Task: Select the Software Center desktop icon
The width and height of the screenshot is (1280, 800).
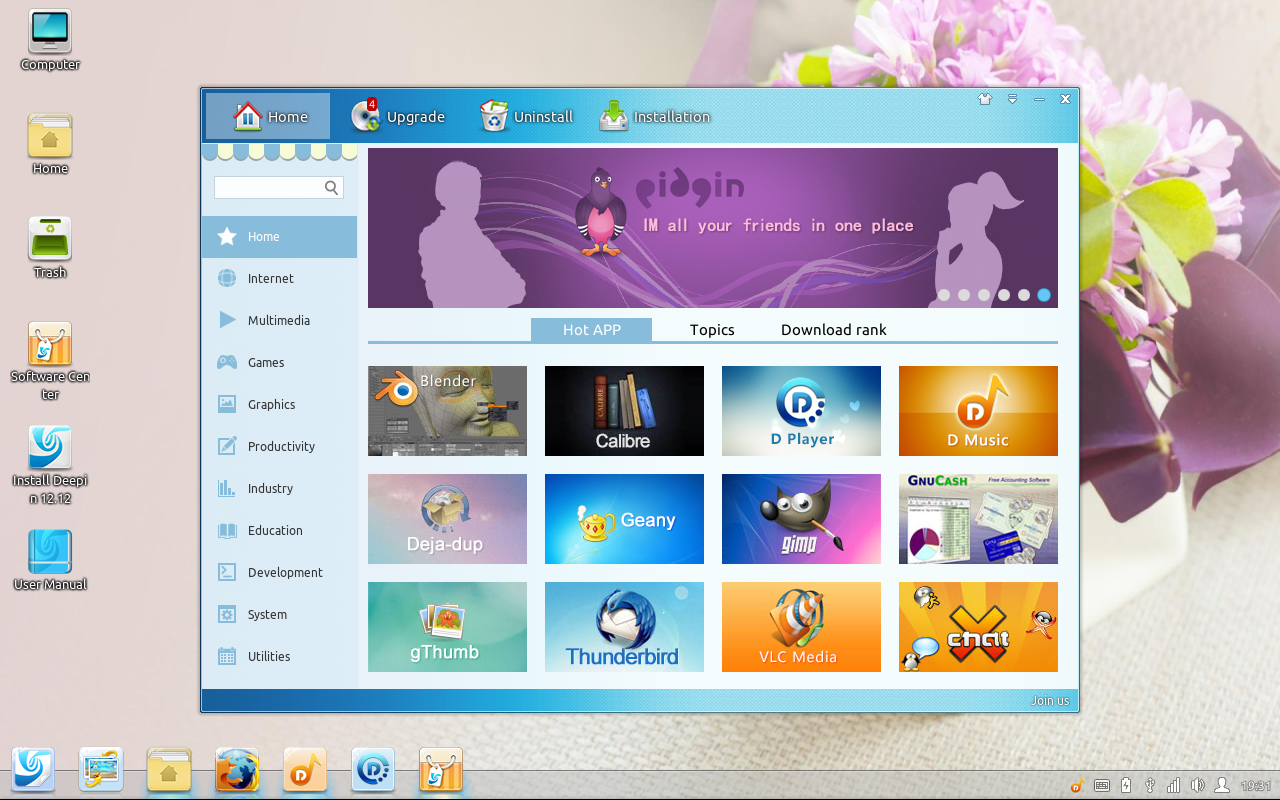Action: tap(50, 361)
